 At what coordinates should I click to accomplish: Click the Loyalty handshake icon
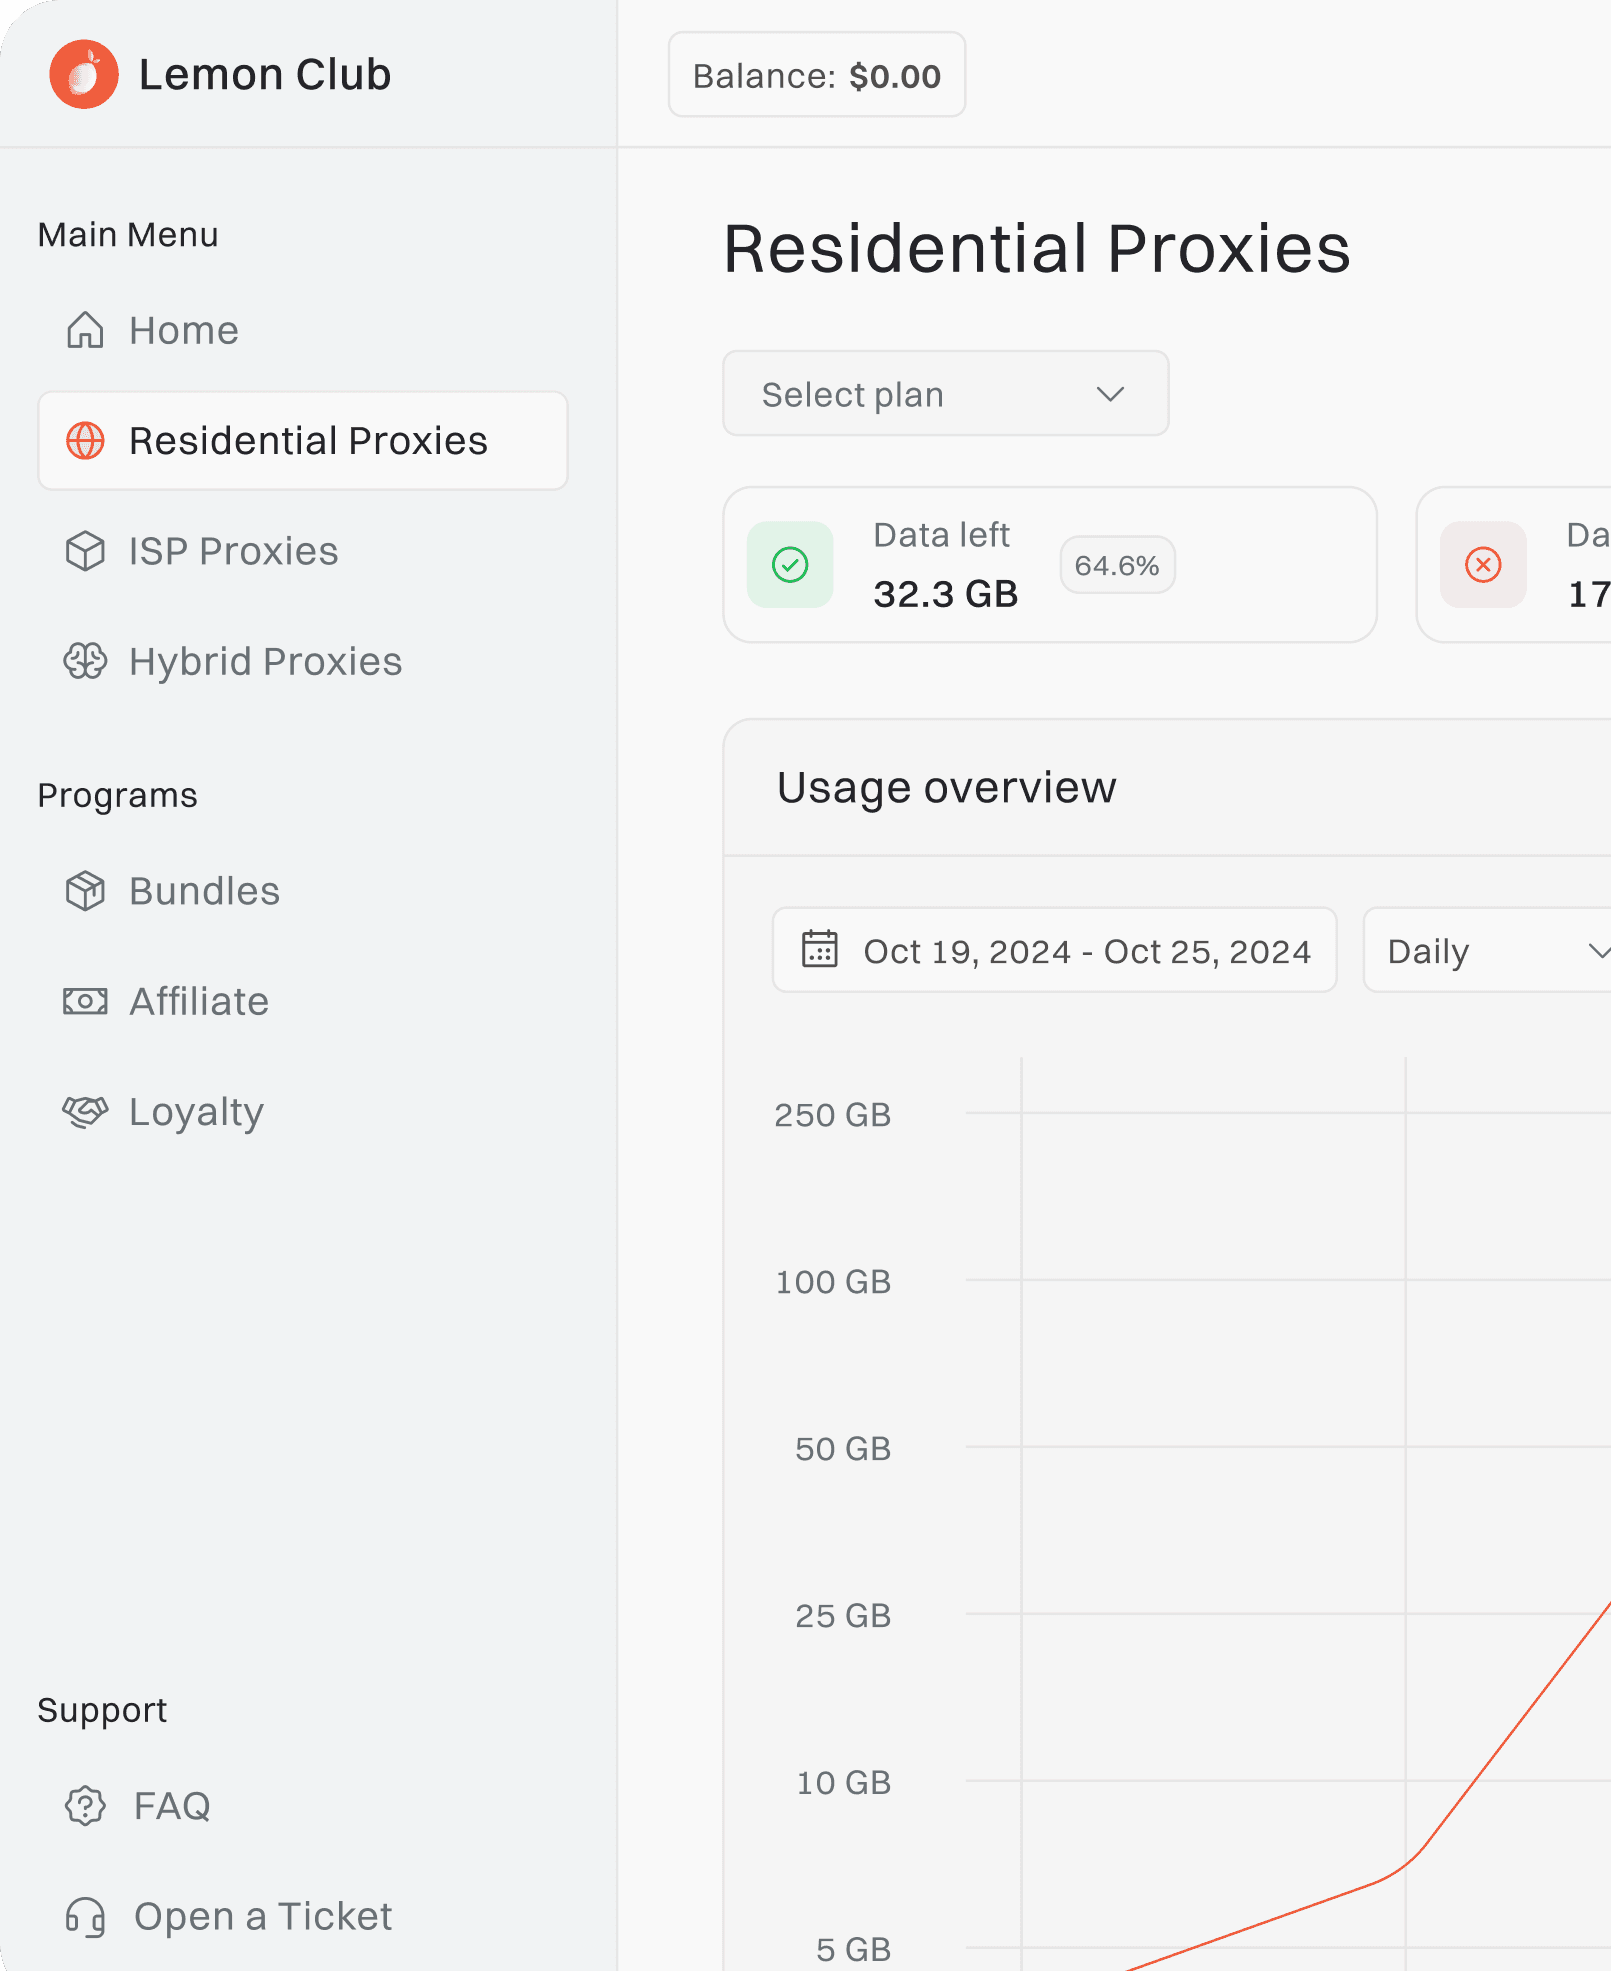tap(85, 1111)
